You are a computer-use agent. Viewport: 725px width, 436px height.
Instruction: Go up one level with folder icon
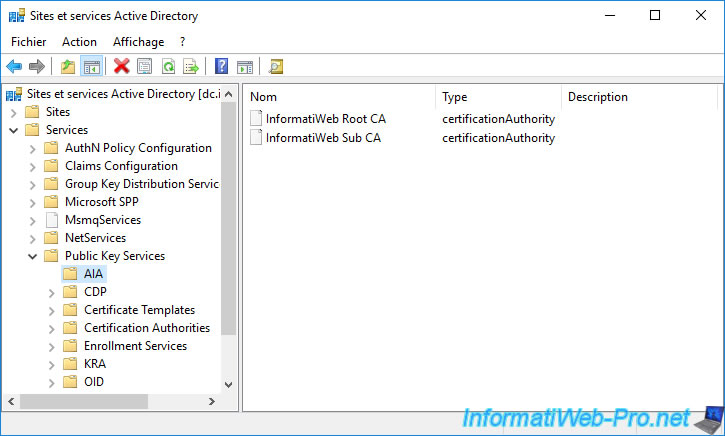click(x=68, y=67)
